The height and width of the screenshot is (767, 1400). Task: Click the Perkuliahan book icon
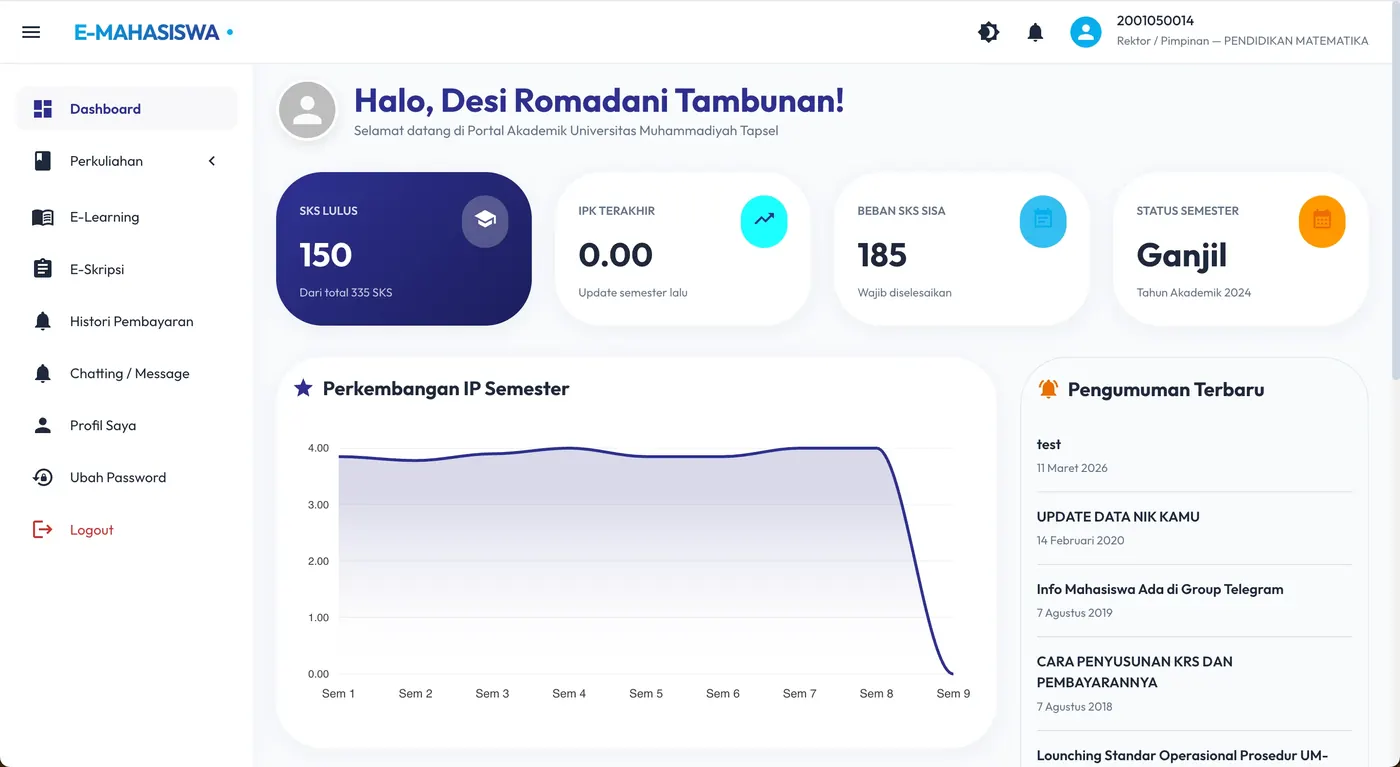pos(42,161)
